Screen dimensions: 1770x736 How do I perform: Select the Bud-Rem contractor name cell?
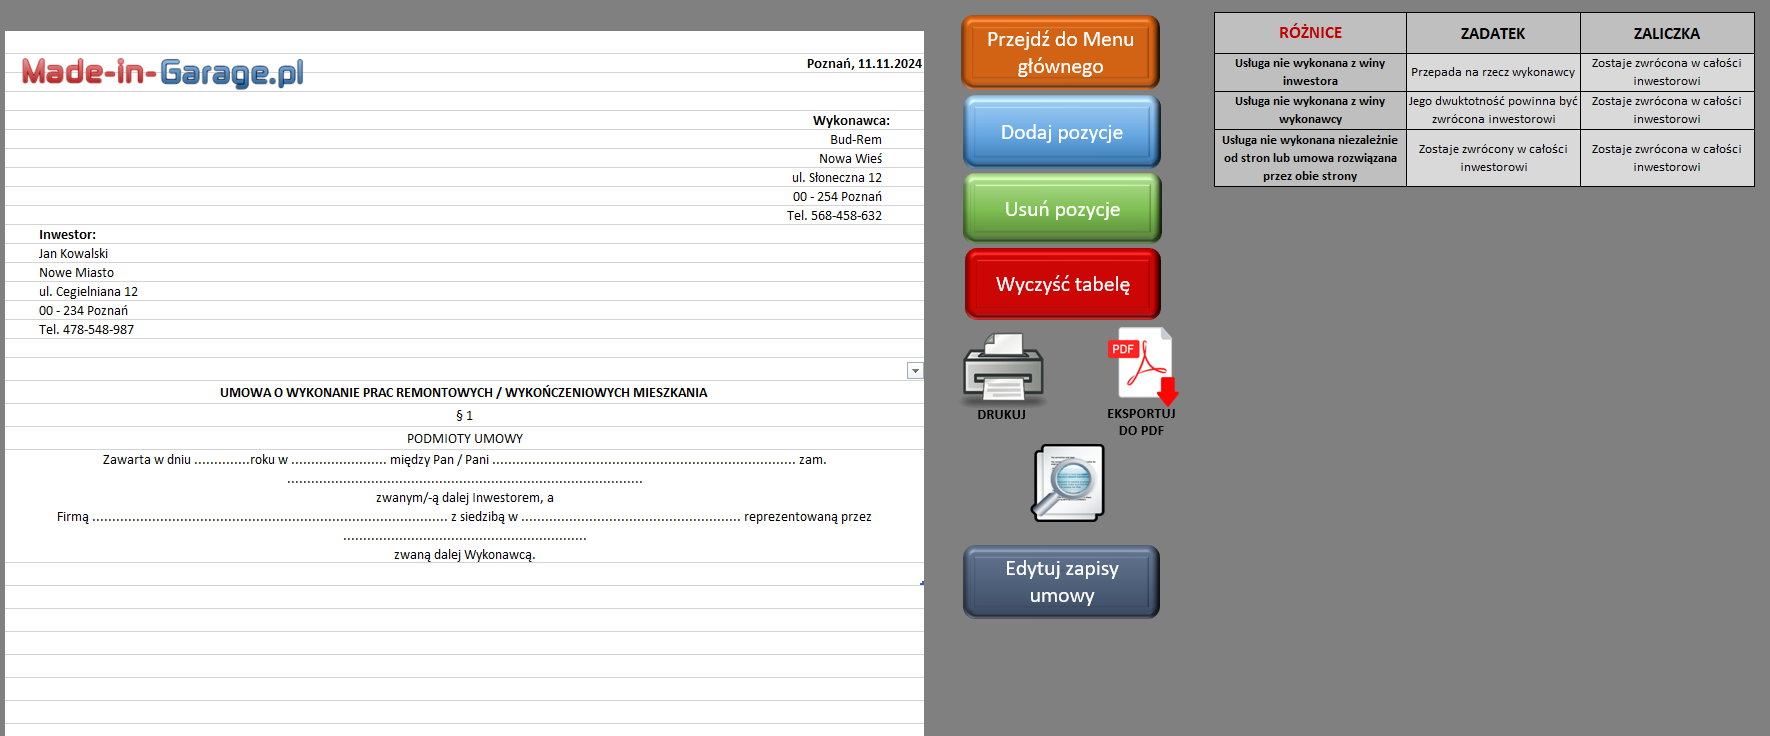(x=856, y=140)
